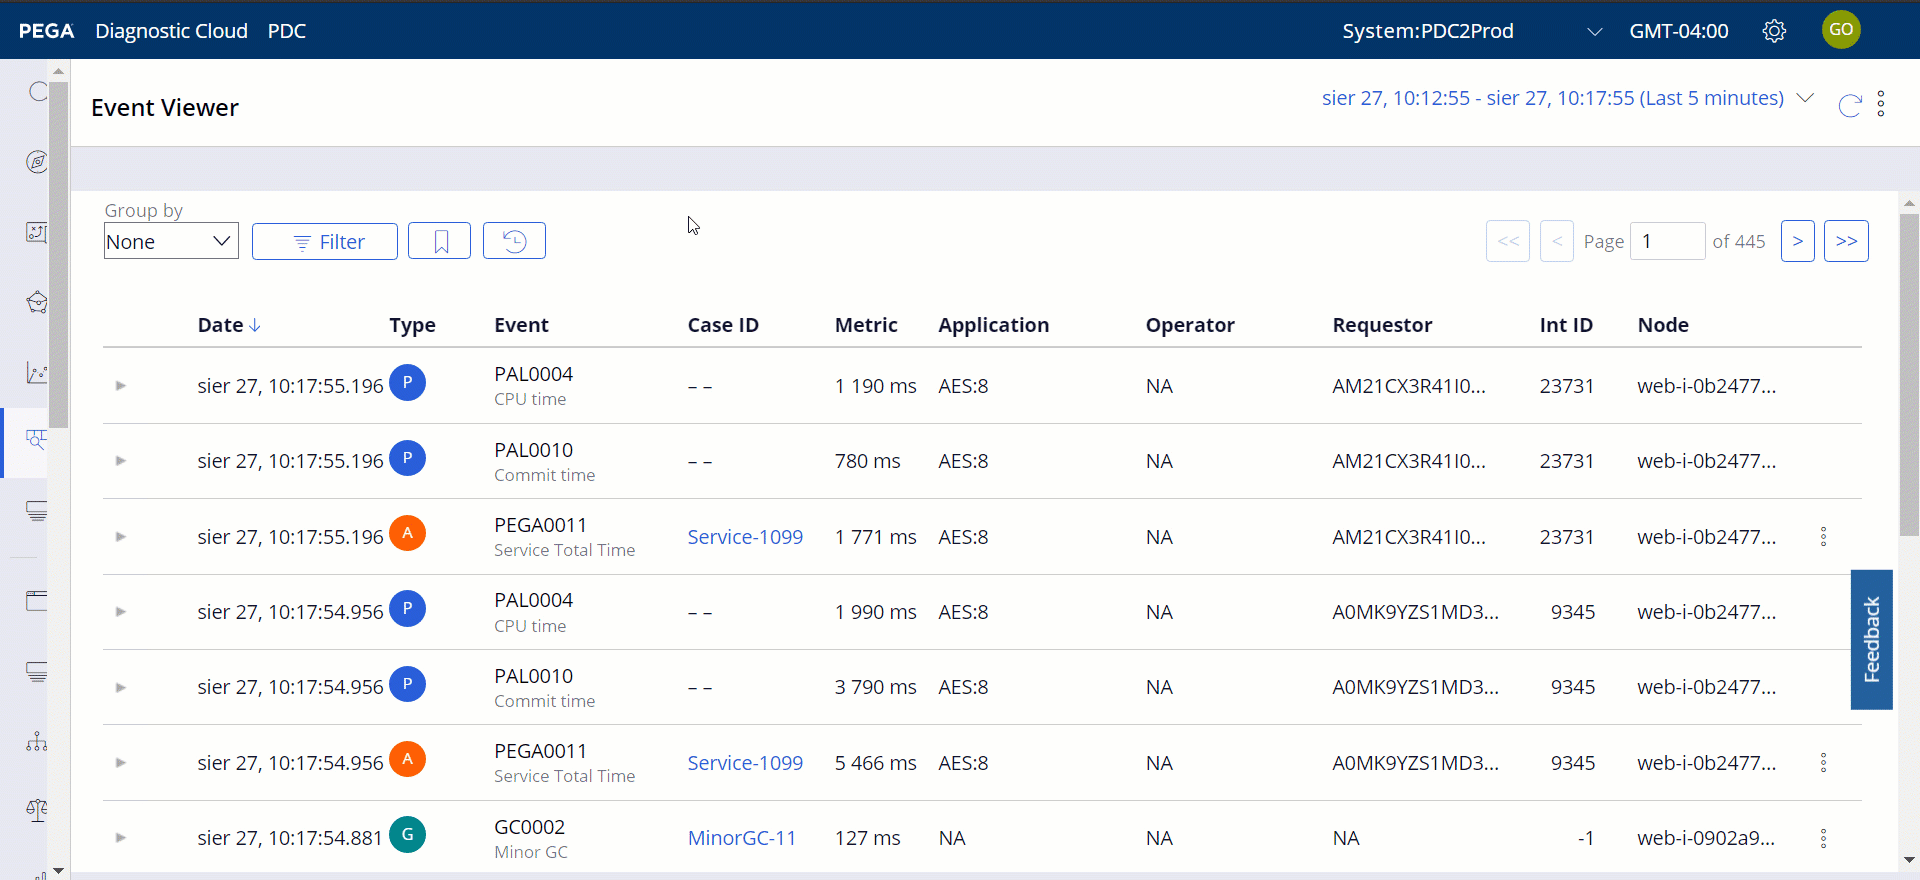Viewport: 1920px width, 880px height.
Task: Jump to the last page of events
Action: click(x=1846, y=241)
